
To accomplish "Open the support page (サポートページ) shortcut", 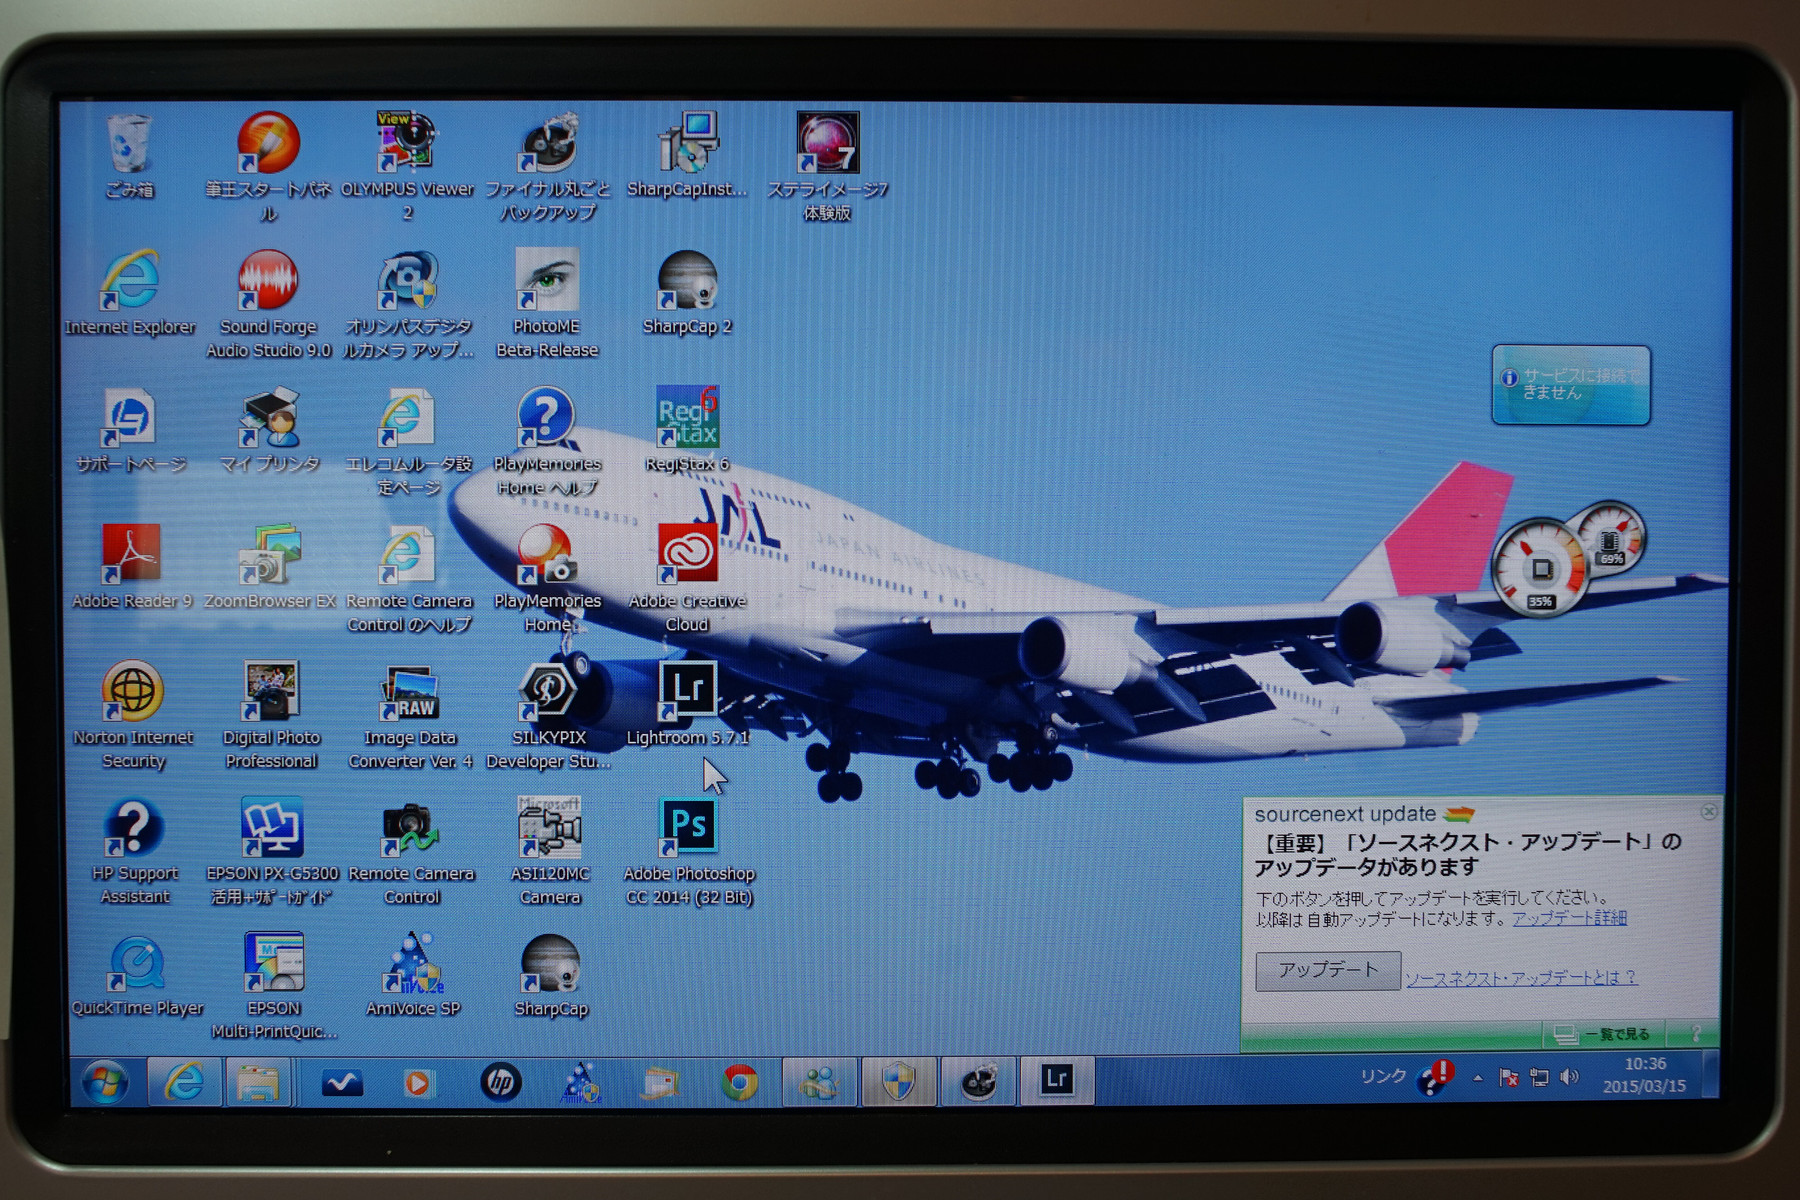I will (x=130, y=430).
